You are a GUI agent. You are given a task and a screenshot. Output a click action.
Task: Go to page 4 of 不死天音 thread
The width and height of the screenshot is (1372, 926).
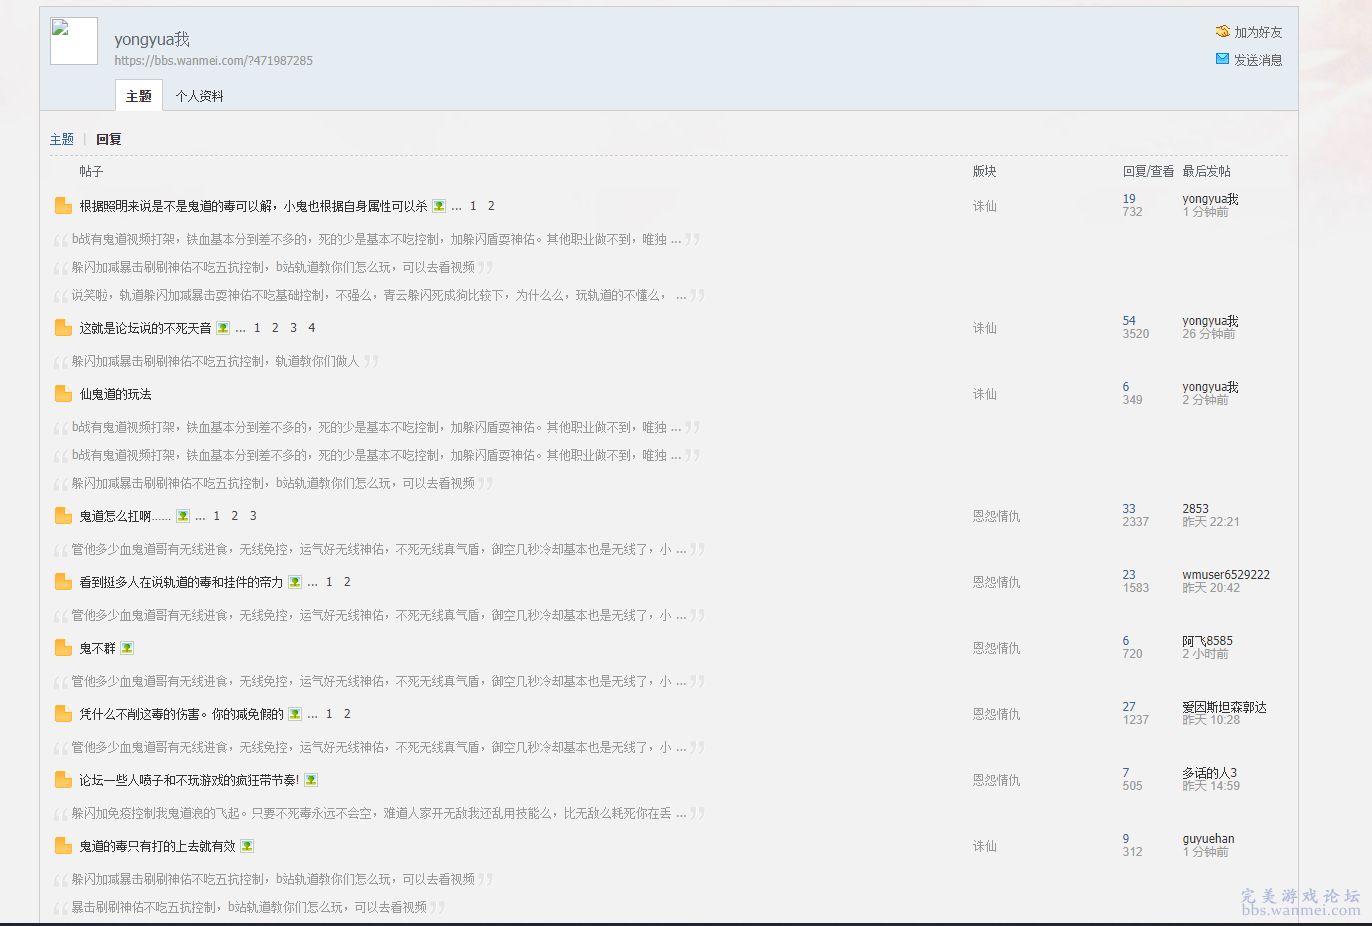tap(311, 328)
